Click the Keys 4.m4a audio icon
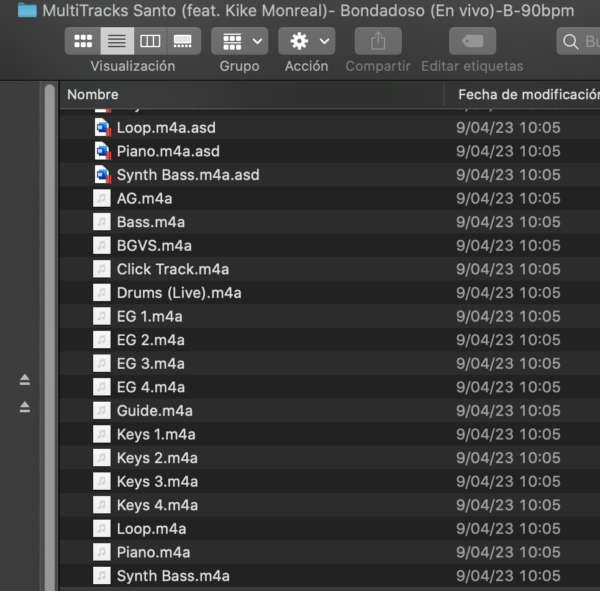Screen dimensions: 600x591 coord(102,505)
